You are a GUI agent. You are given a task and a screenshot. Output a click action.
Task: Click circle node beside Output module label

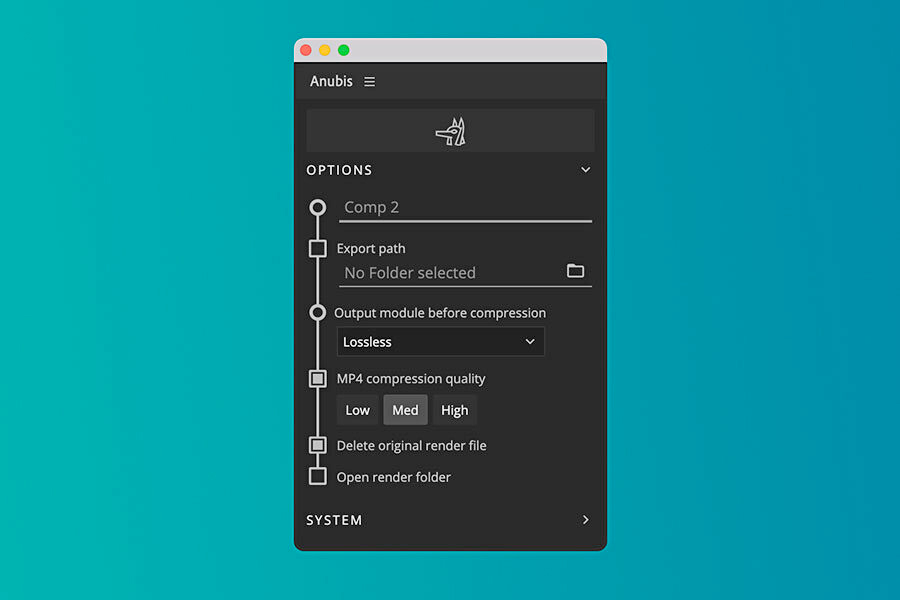(x=317, y=312)
